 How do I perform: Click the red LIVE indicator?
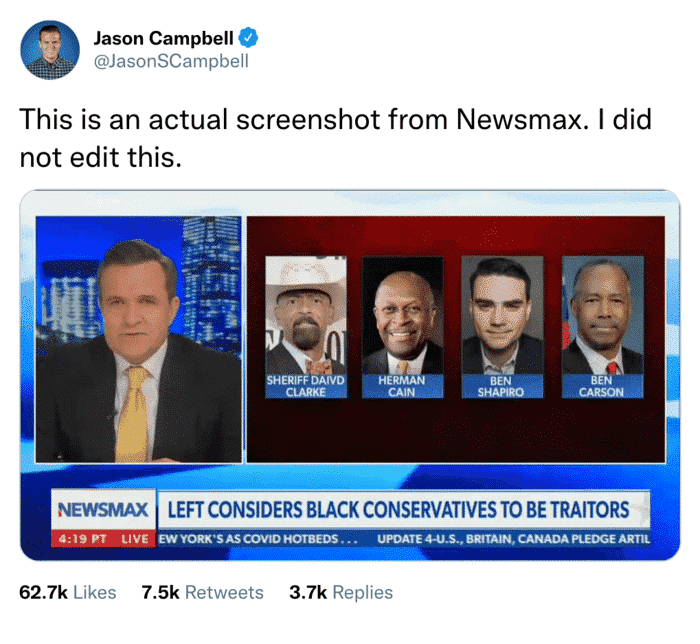(x=135, y=539)
